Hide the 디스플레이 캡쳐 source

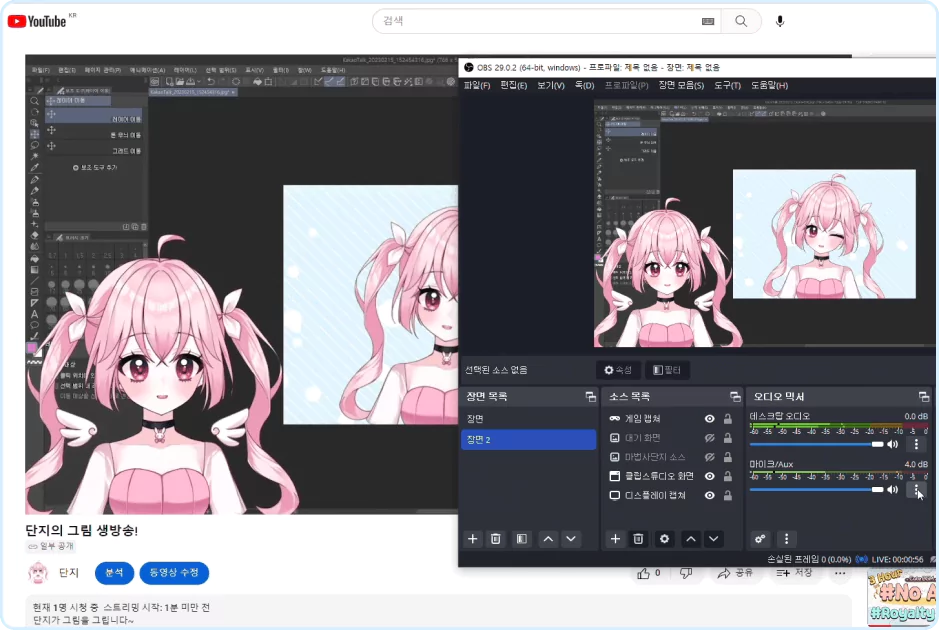click(710, 495)
